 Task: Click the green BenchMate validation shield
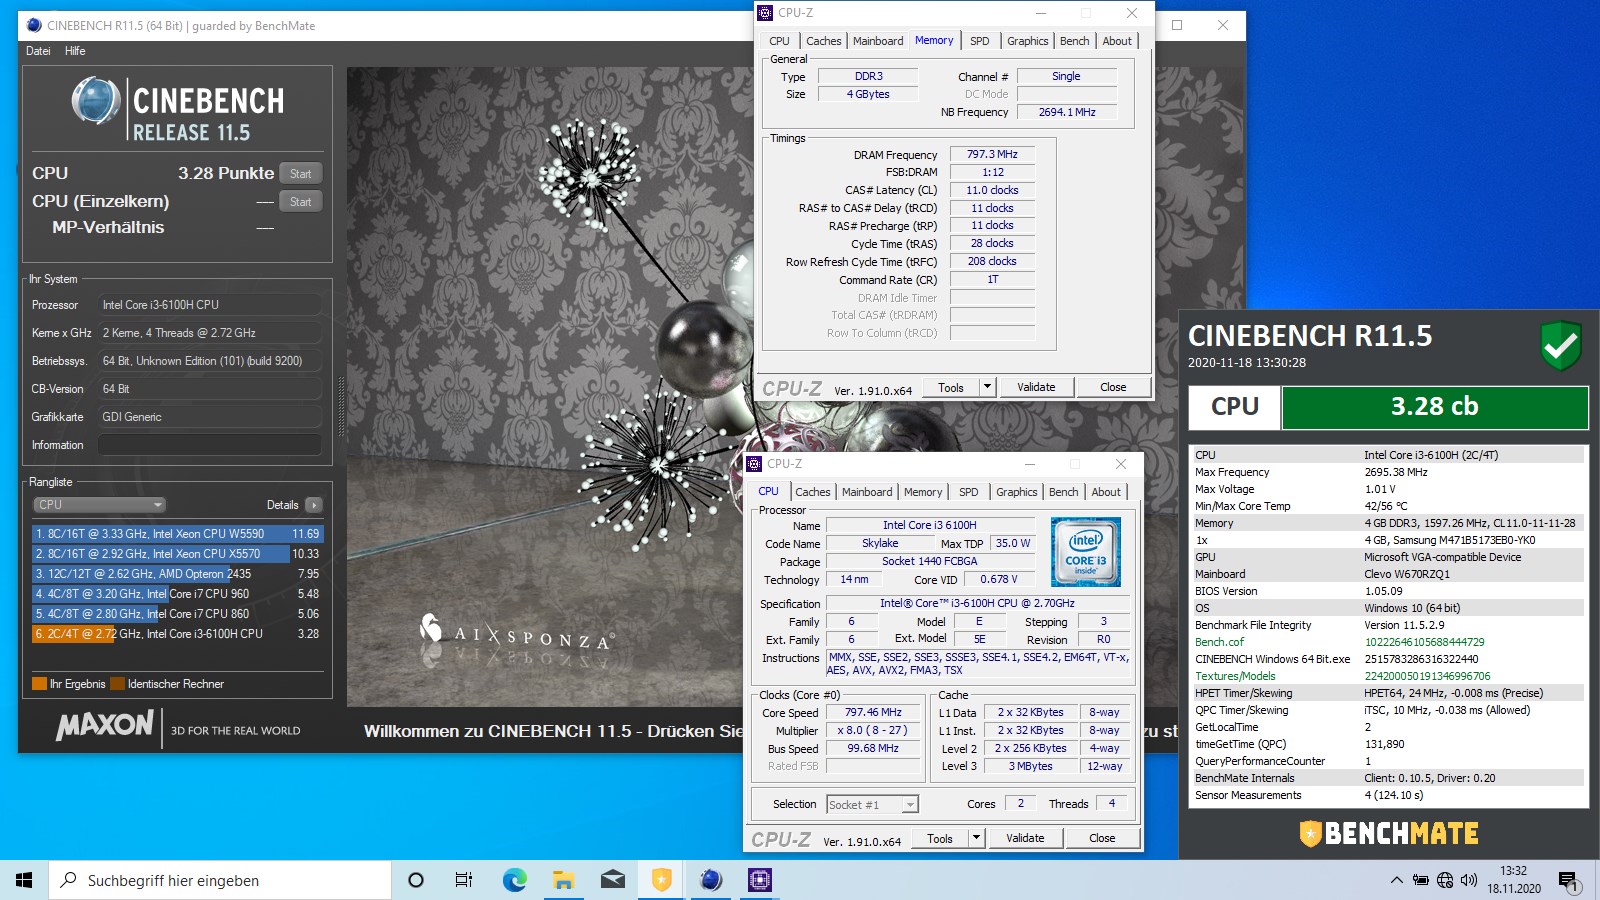click(1560, 346)
